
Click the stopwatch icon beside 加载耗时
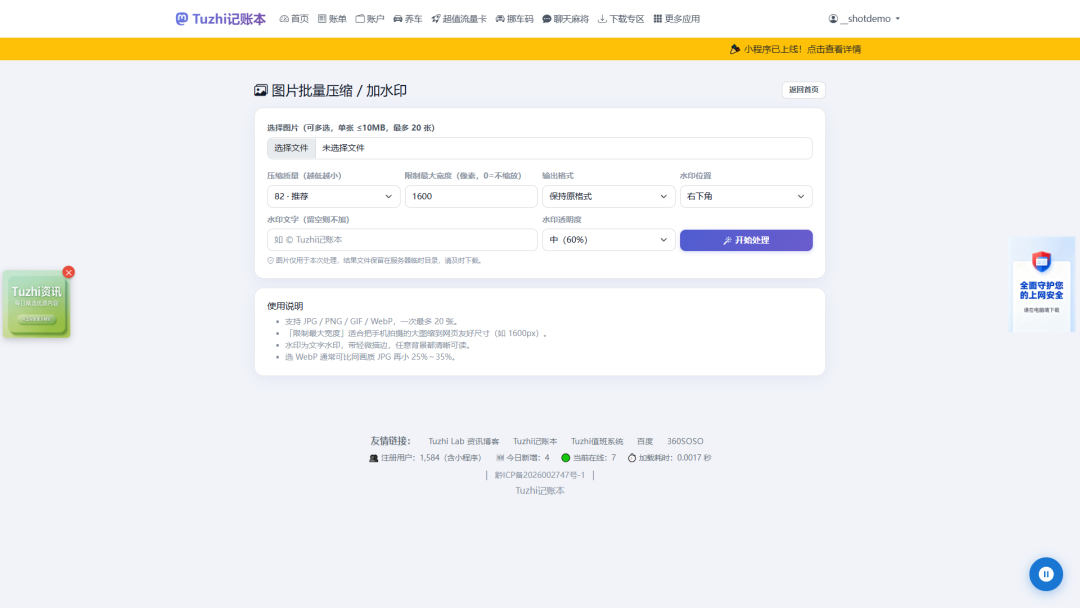pyautogui.click(x=632, y=458)
